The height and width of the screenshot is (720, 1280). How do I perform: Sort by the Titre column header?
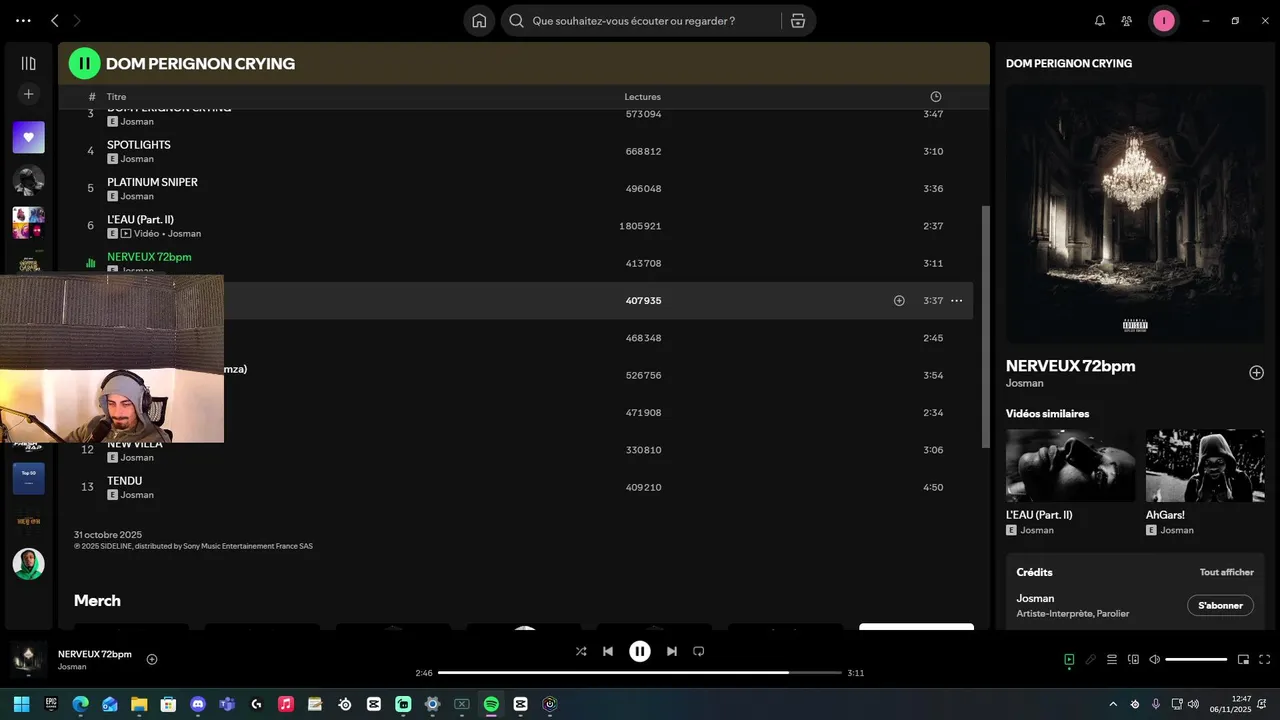point(116,97)
